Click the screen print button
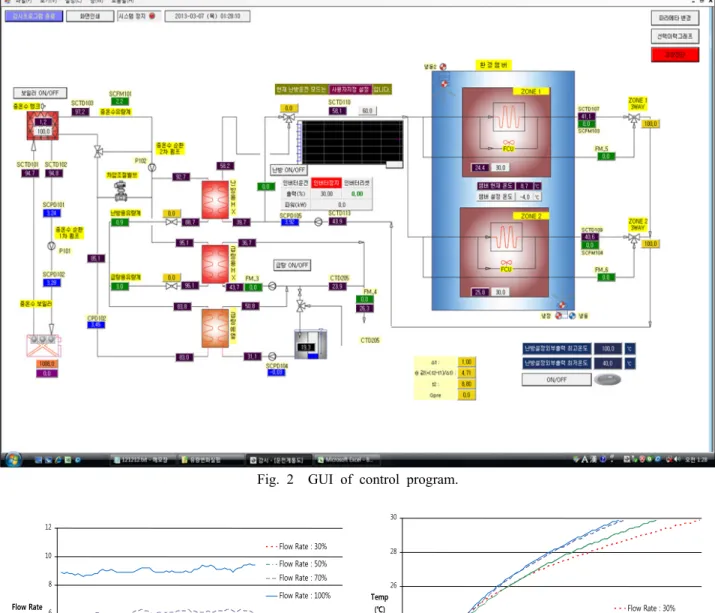This screenshot has height=613, width=715. pos(90,16)
